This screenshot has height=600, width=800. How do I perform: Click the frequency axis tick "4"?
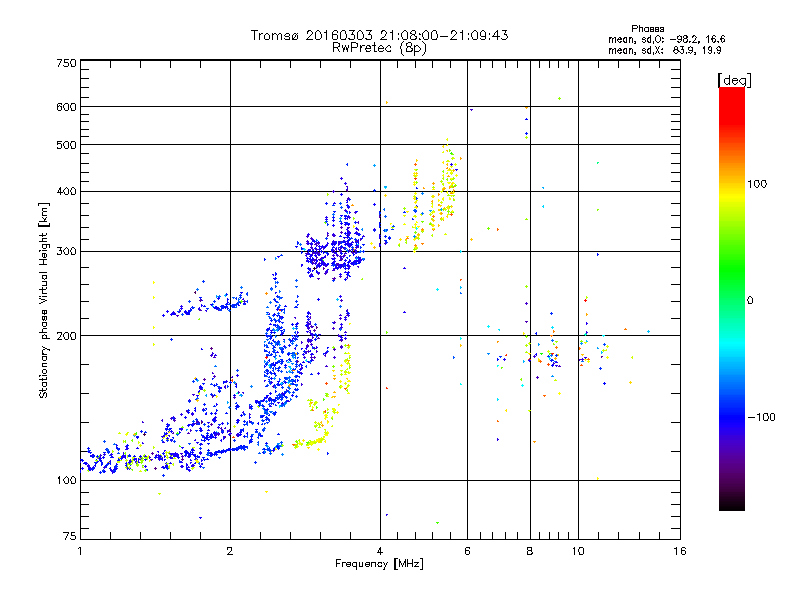pos(380,551)
